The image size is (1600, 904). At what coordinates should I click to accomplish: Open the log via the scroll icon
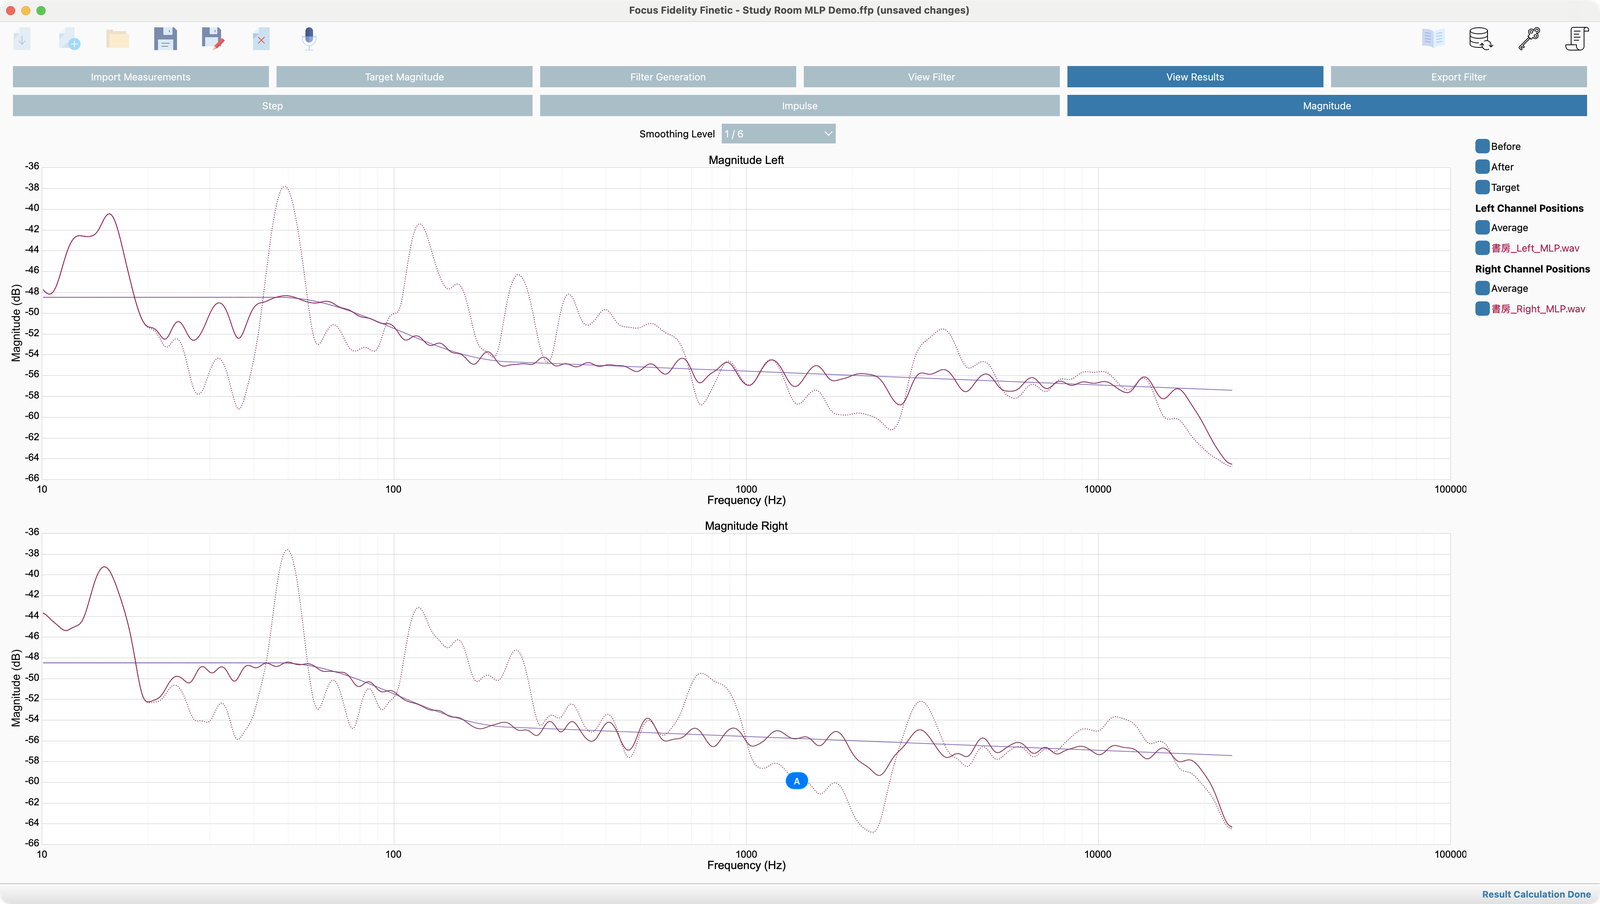click(x=1577, y=39)
